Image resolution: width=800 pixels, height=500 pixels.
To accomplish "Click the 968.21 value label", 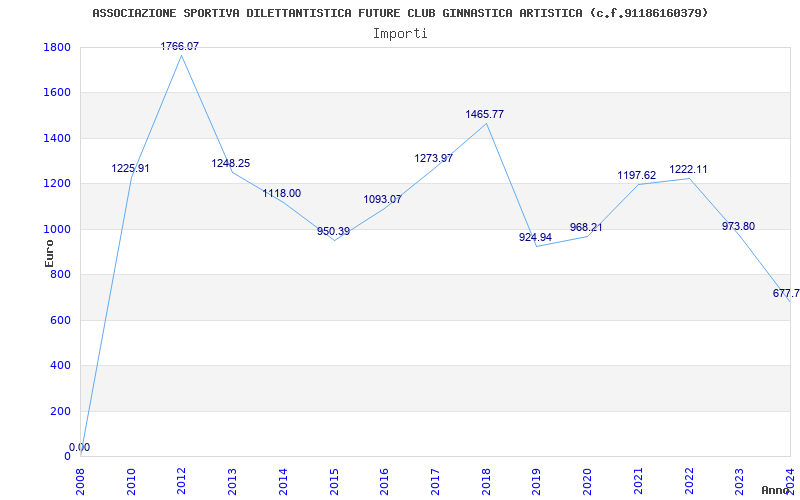I will [586, 227].
